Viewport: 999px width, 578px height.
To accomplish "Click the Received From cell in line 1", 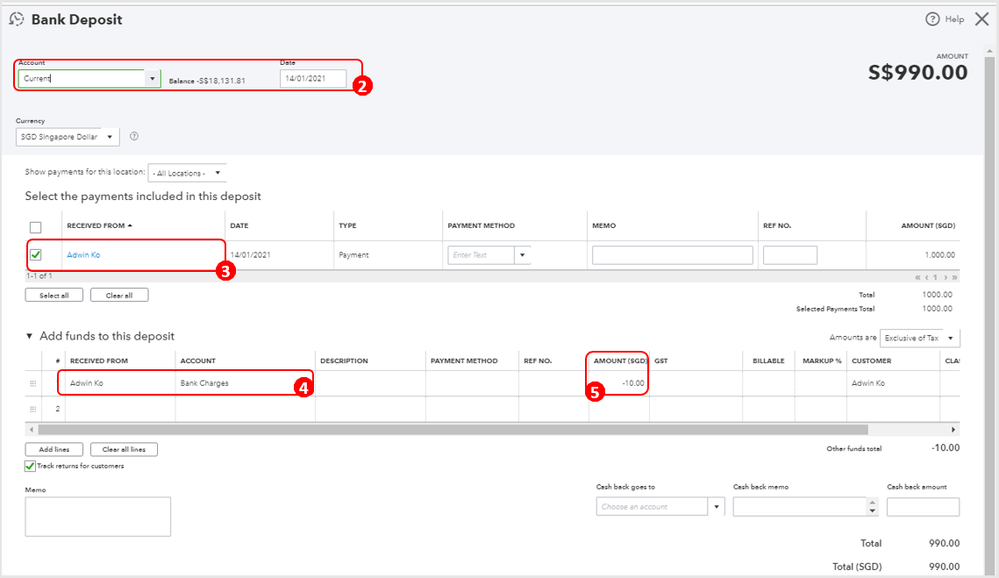I will pyautogui.click(x=120, y=384).
